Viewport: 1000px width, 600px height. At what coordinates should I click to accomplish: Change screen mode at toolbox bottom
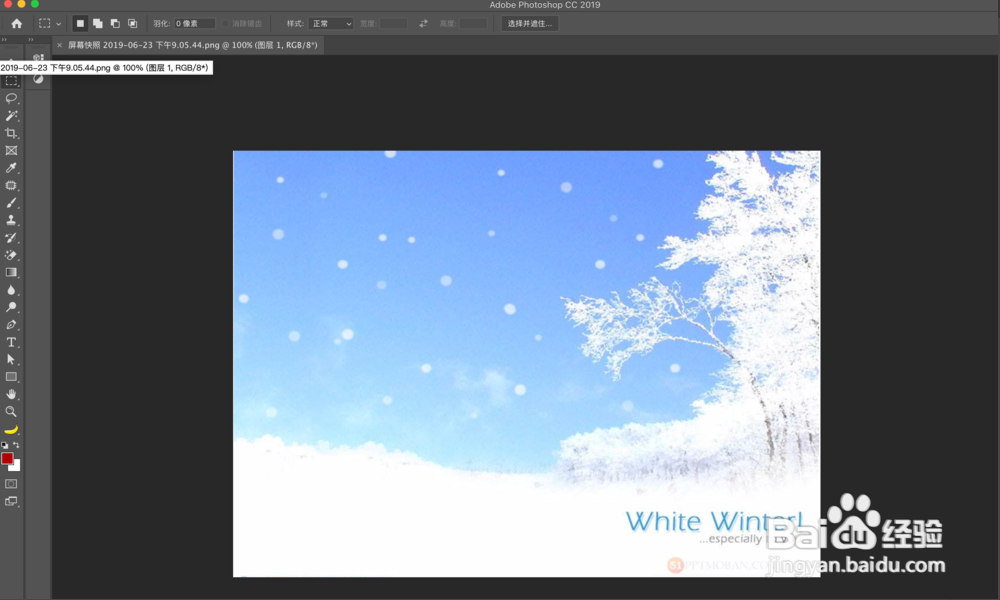pos(11,501)
